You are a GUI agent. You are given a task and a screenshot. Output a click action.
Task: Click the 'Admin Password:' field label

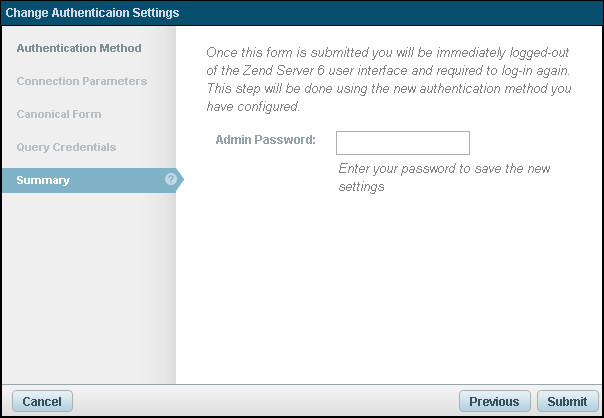click(265, 139)
